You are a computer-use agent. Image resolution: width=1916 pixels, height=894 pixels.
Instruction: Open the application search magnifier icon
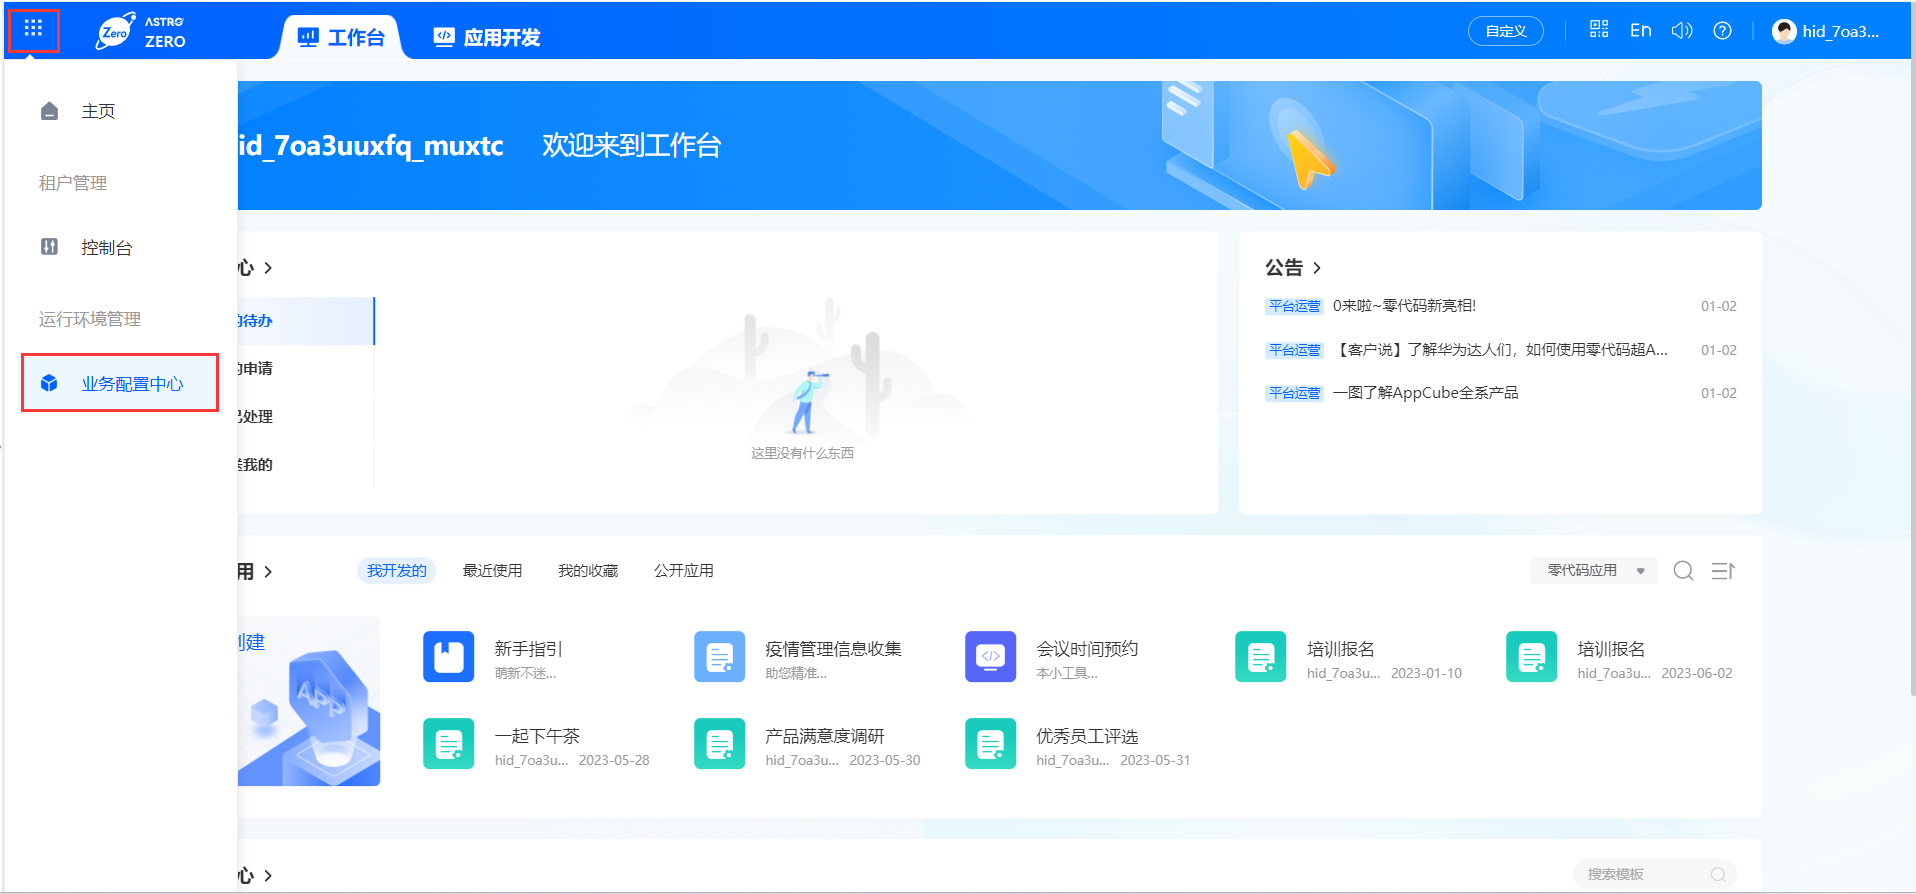[1684, 570]
